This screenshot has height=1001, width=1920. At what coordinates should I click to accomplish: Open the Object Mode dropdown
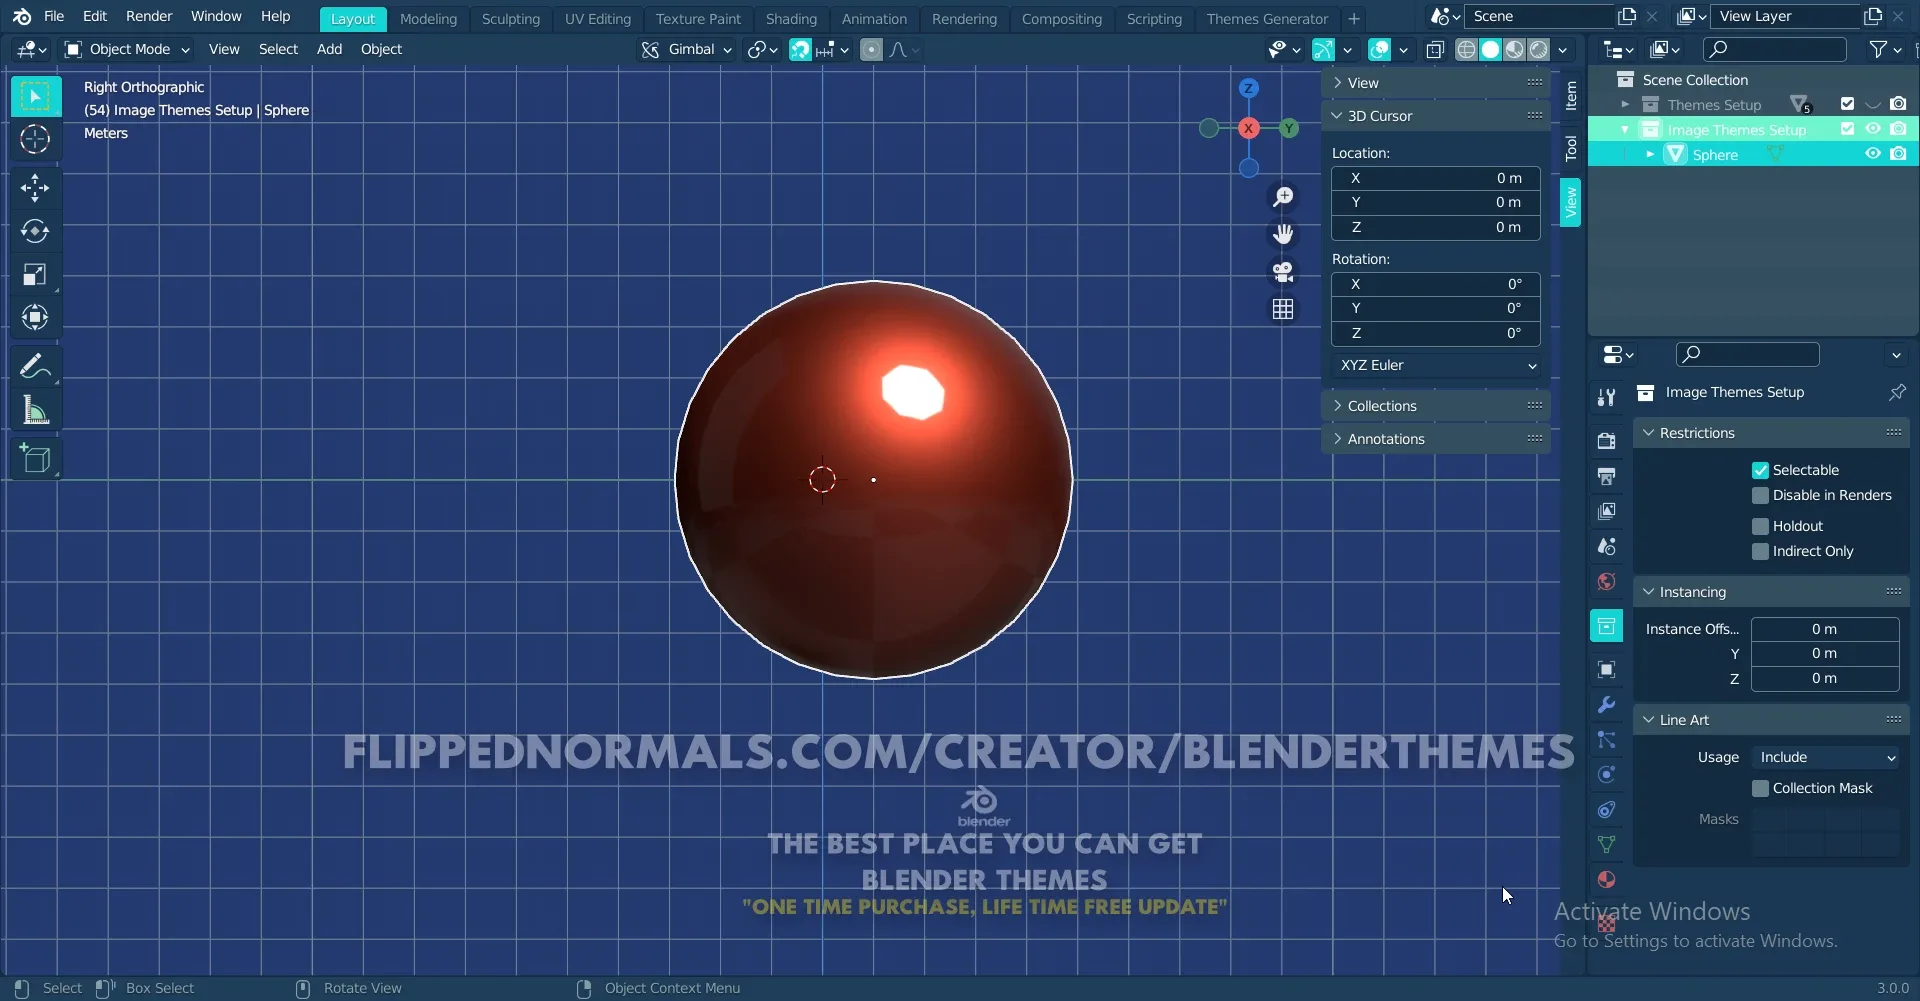[127, 49]
